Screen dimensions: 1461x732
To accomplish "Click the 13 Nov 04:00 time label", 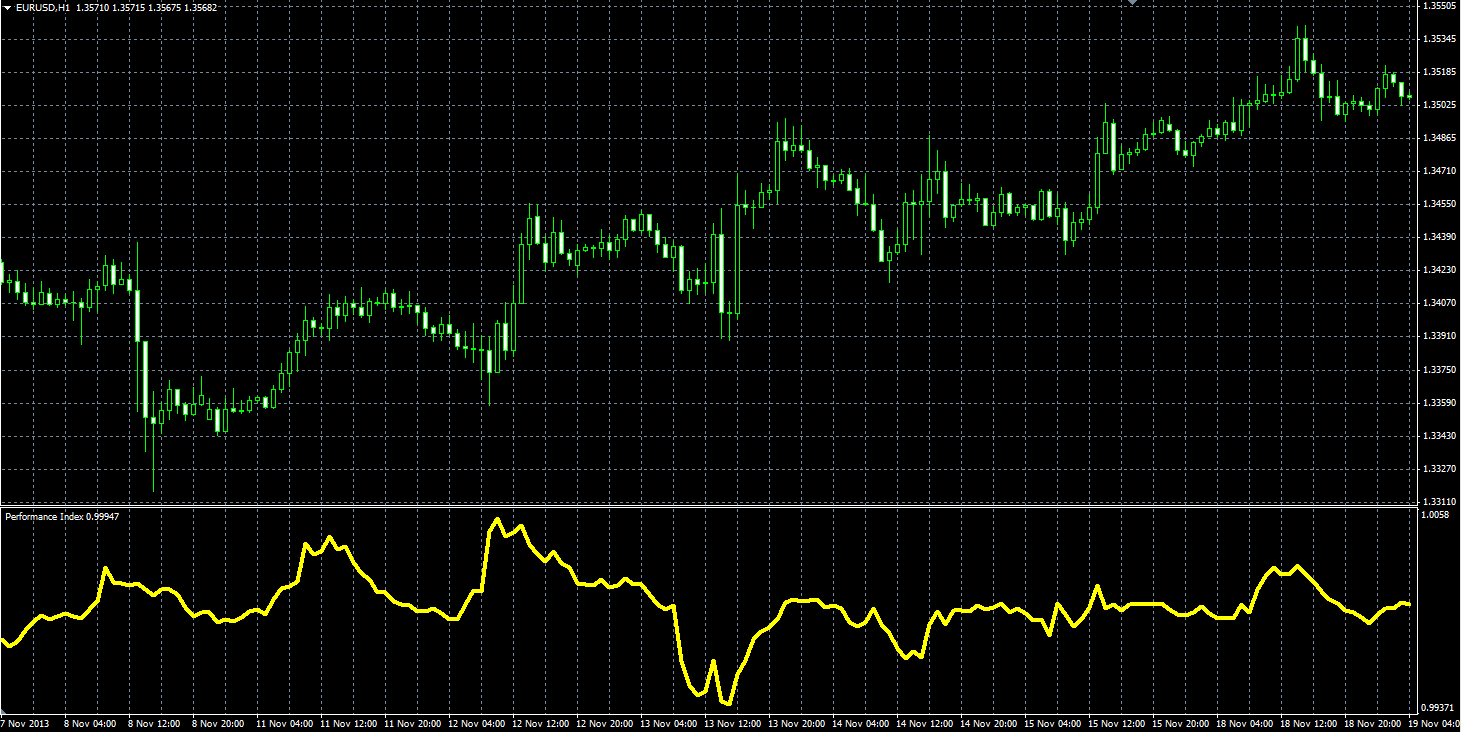I will click(x=670, y=723).
